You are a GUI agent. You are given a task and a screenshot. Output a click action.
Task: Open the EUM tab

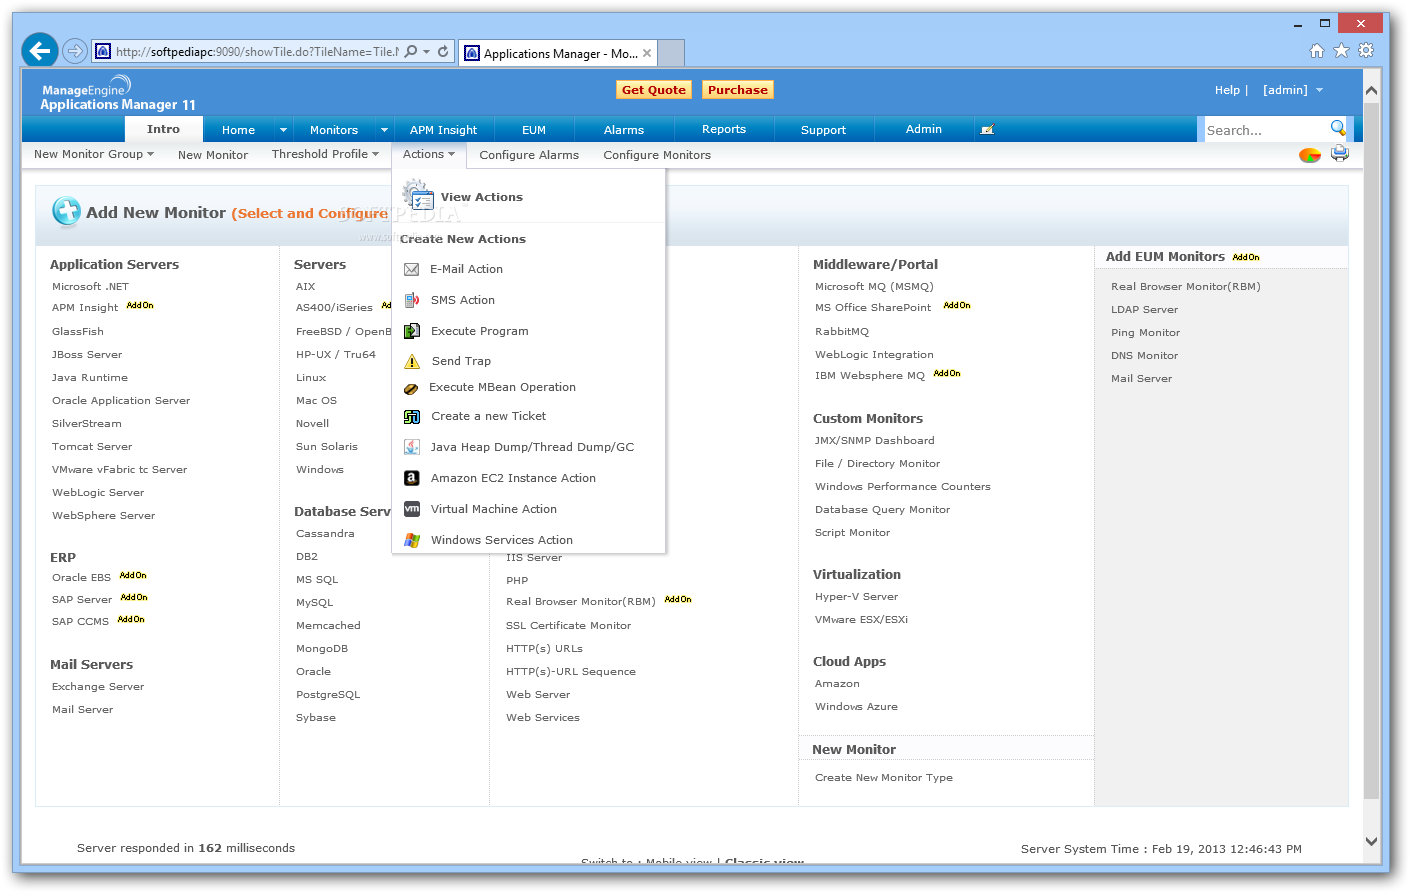pyautogui.click(x=534, y=130)
